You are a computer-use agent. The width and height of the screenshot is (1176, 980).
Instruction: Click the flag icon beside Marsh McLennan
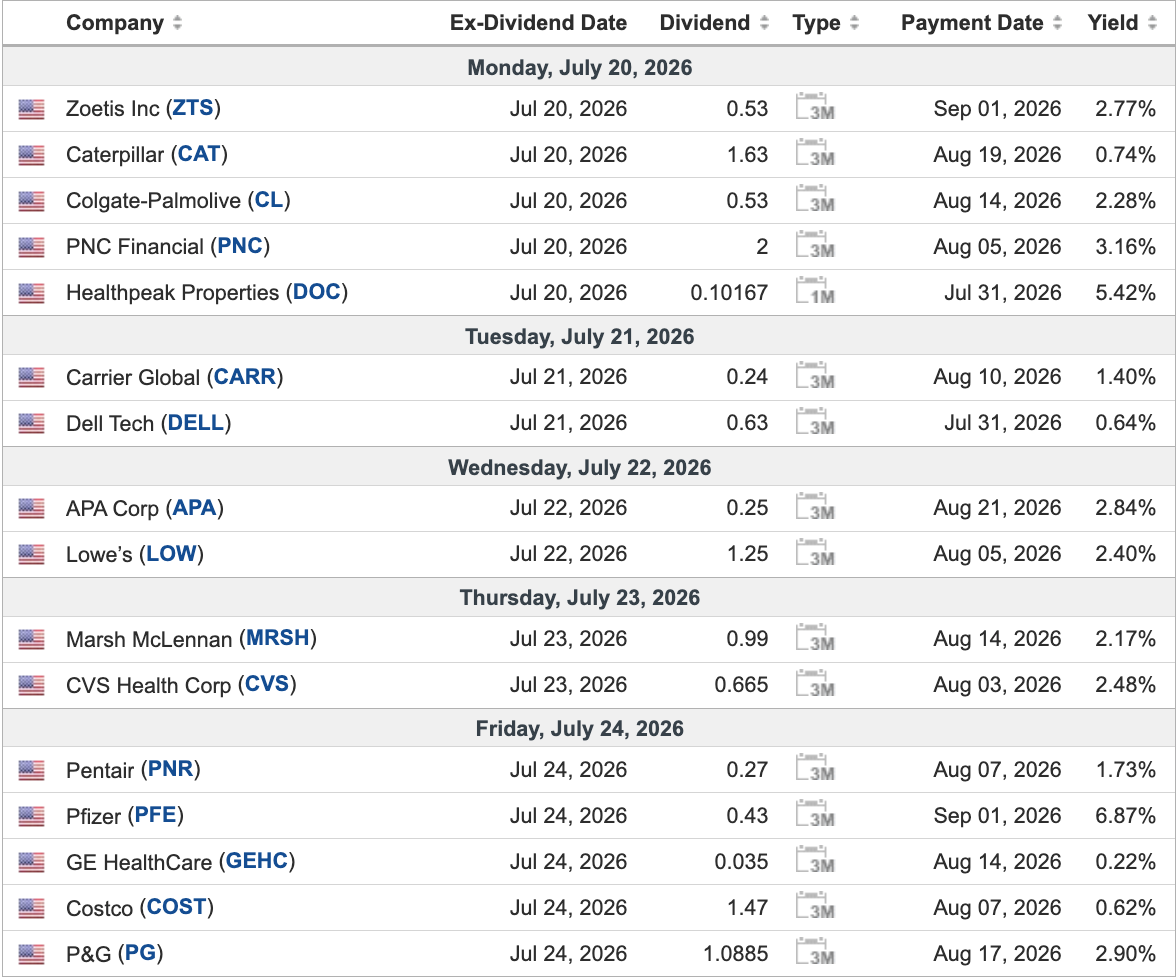point(32,639)
